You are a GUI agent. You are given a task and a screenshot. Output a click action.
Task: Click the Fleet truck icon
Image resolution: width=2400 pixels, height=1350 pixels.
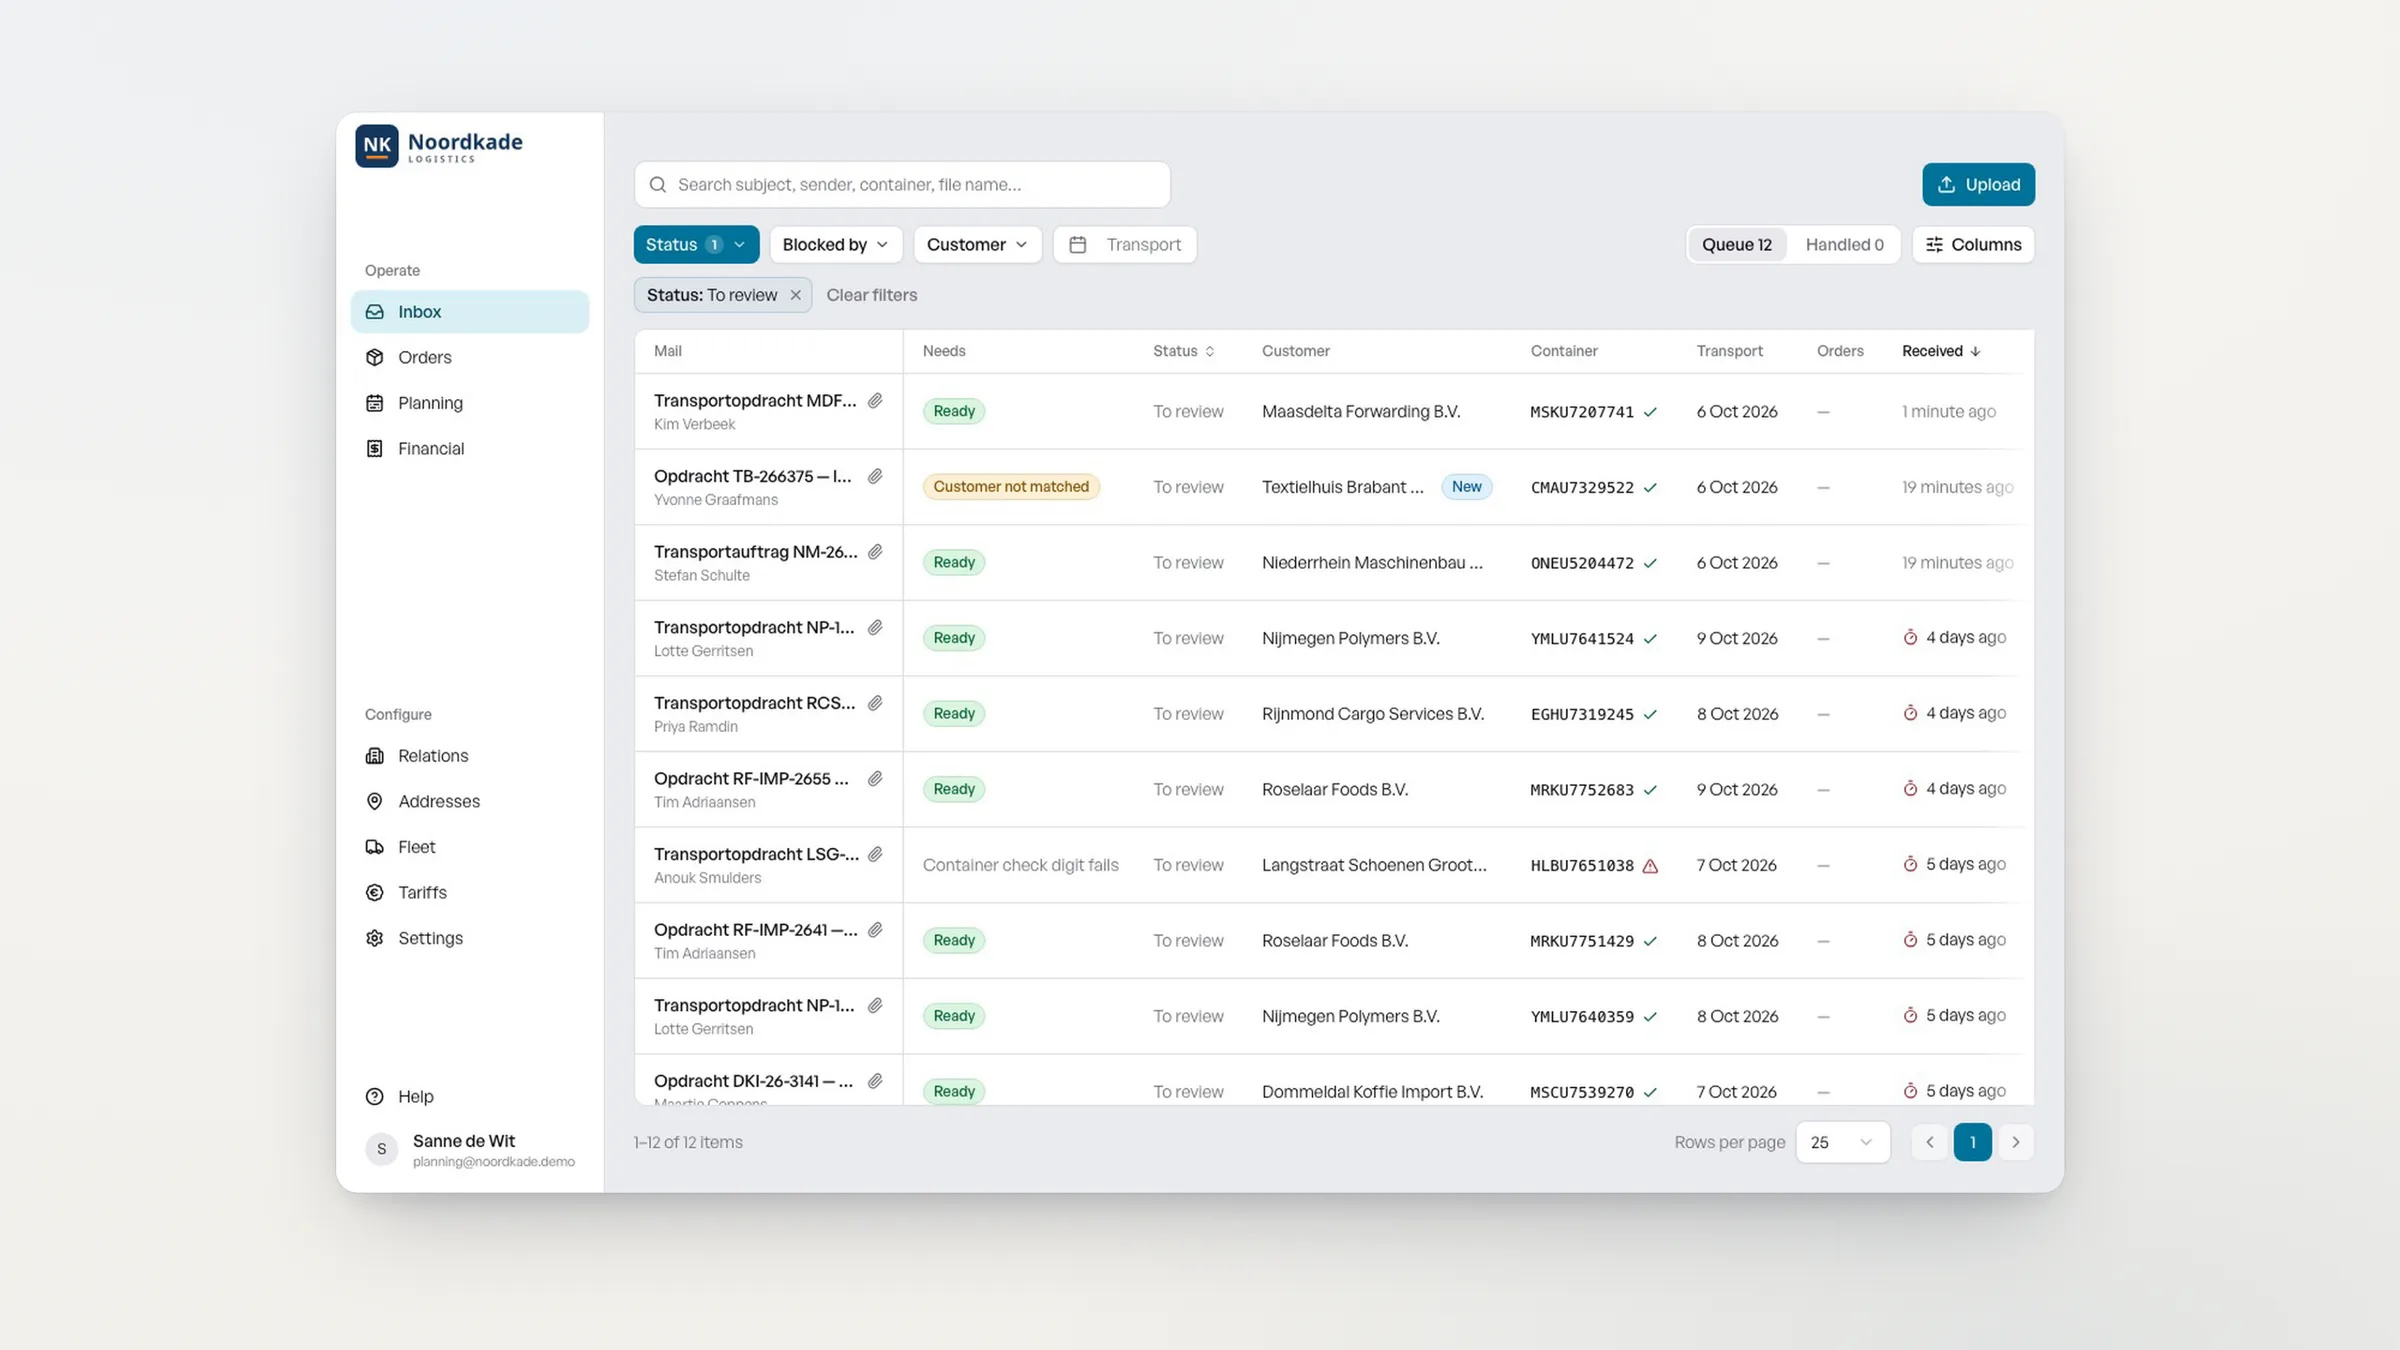375,847
